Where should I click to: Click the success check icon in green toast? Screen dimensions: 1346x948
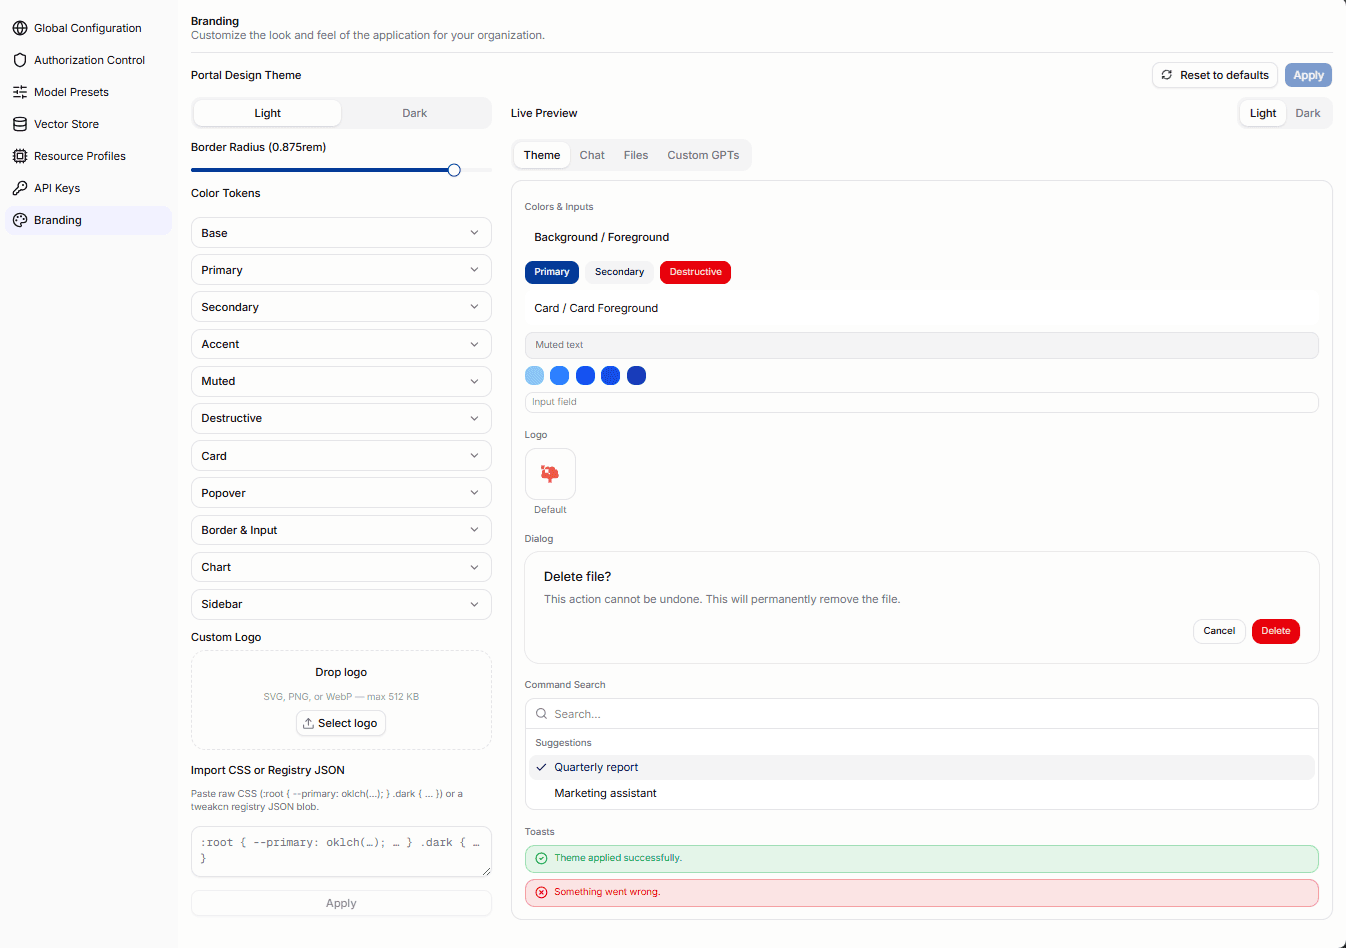(541, 858)
